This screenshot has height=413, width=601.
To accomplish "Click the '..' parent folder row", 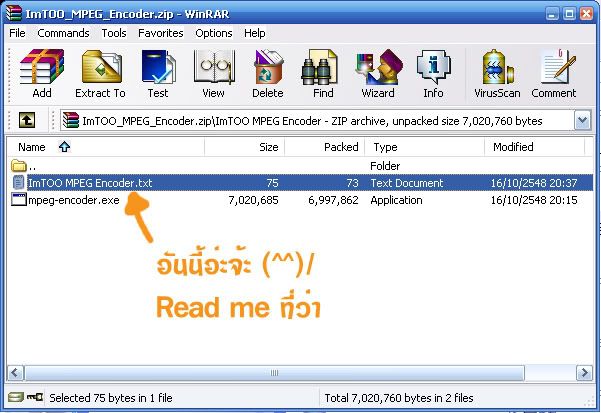I will tap(300, 166).
